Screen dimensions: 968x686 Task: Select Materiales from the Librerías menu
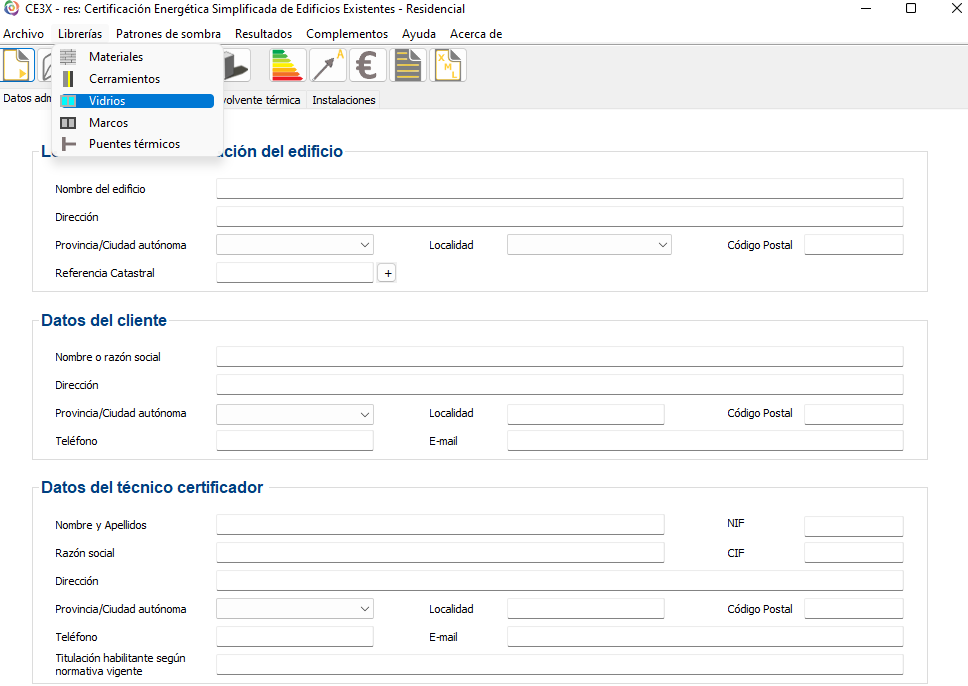tap(116, 57)
